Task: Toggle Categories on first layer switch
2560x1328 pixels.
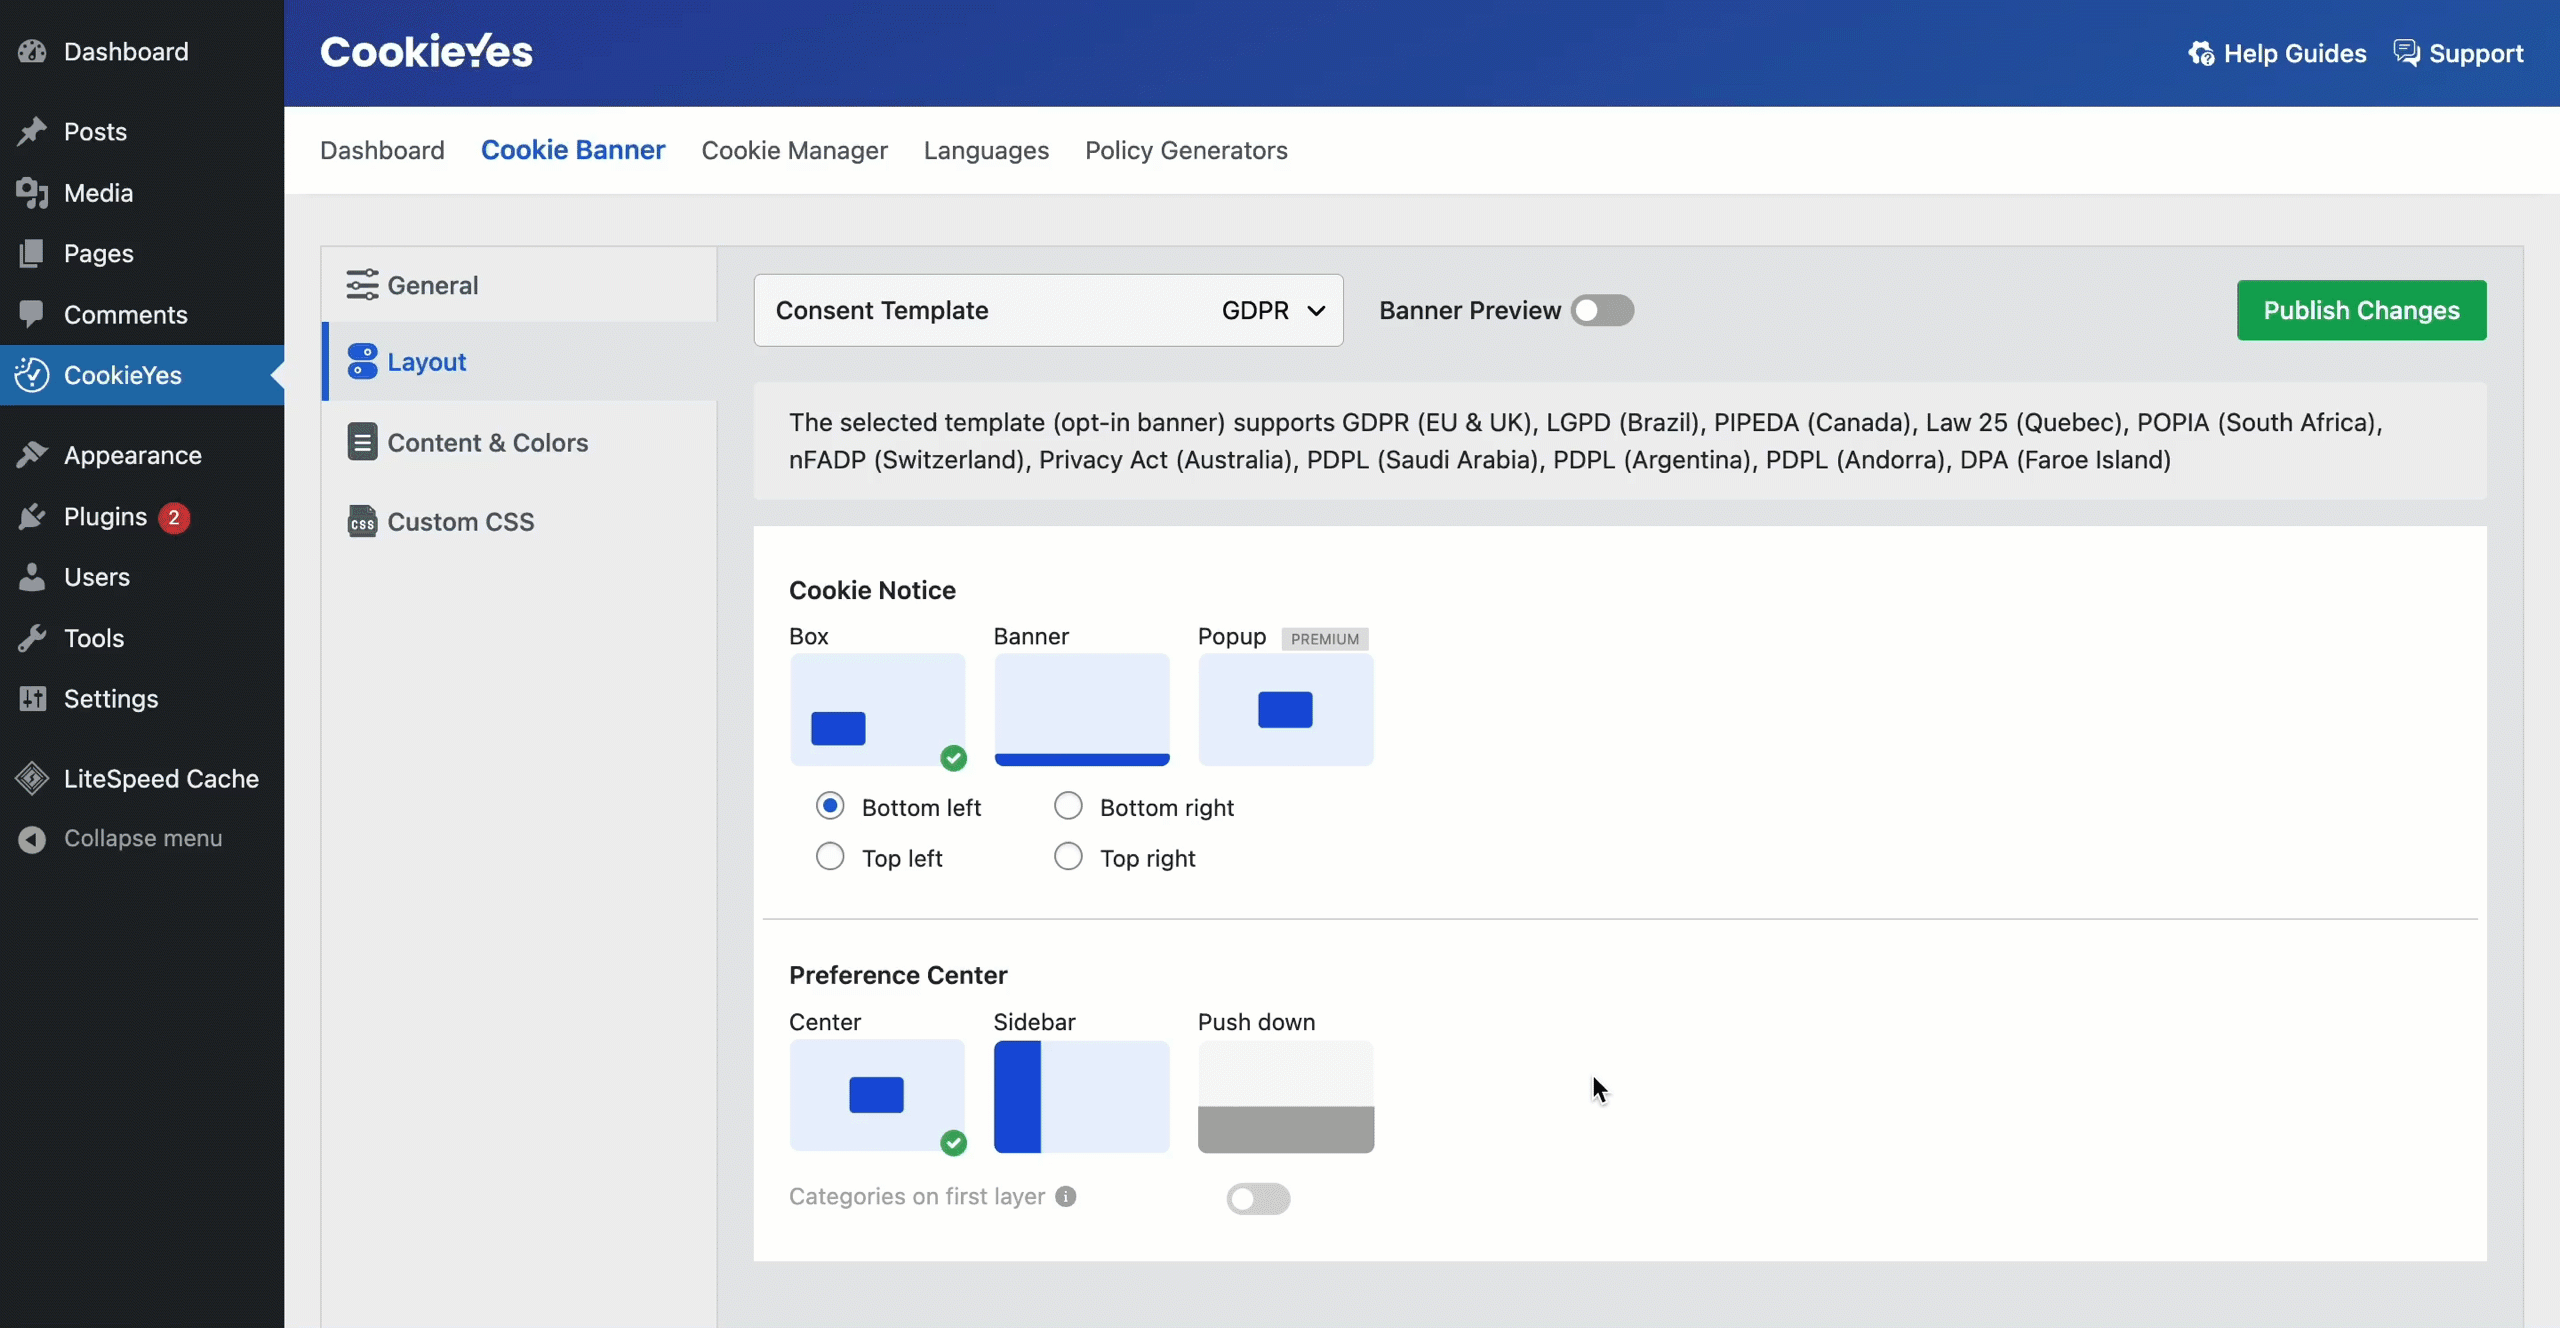Action: (1258, 1198)
